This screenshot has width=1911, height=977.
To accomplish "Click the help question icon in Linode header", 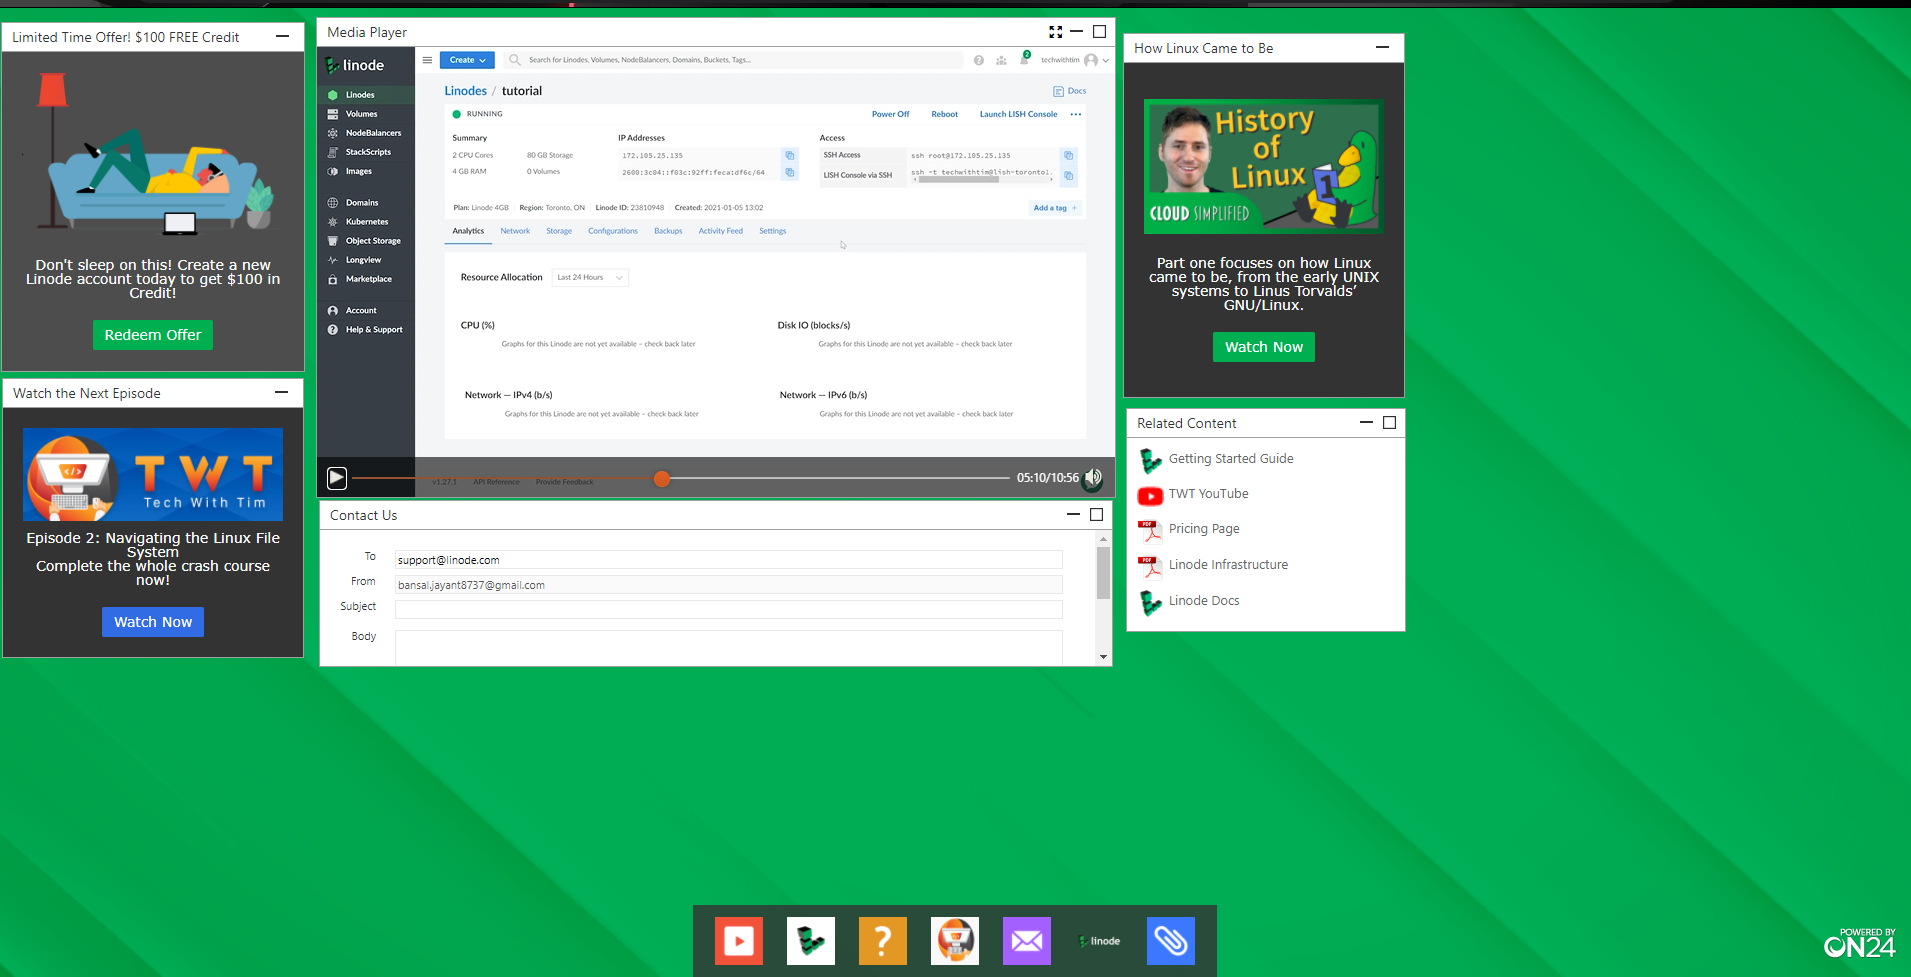I will (x=979, y=61).
